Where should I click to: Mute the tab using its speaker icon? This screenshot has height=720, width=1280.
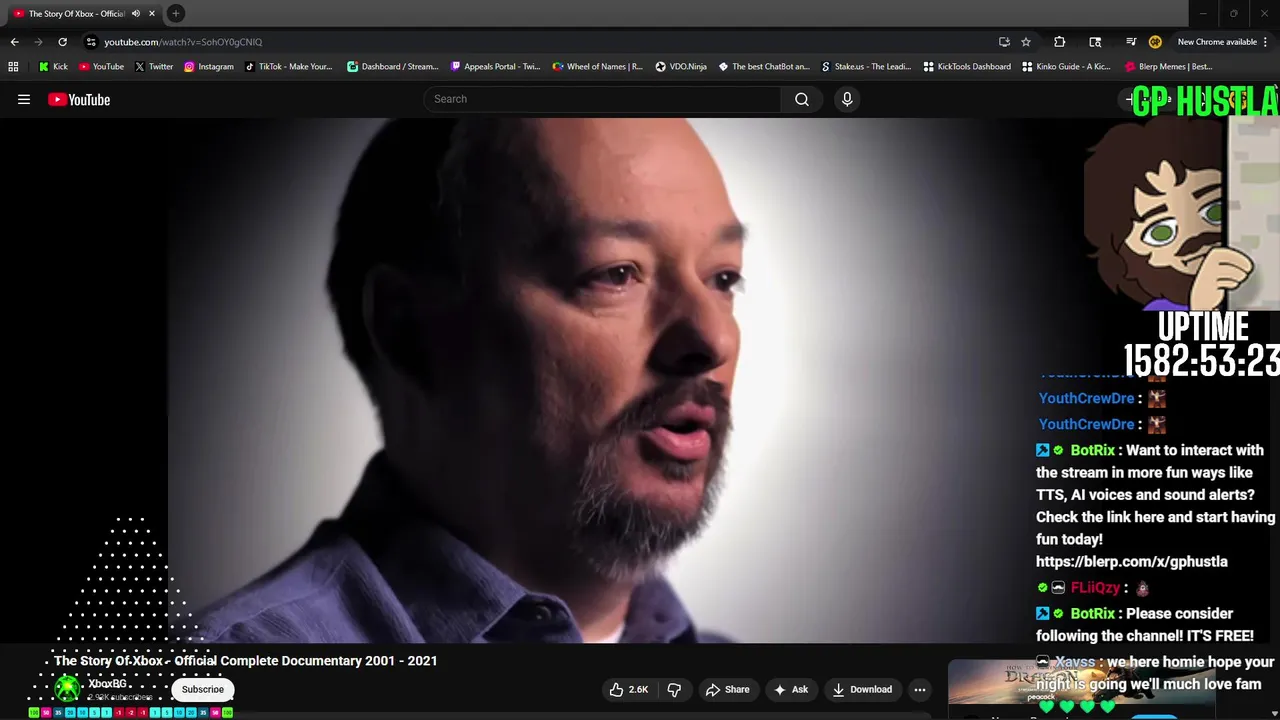tap(136, 13)
